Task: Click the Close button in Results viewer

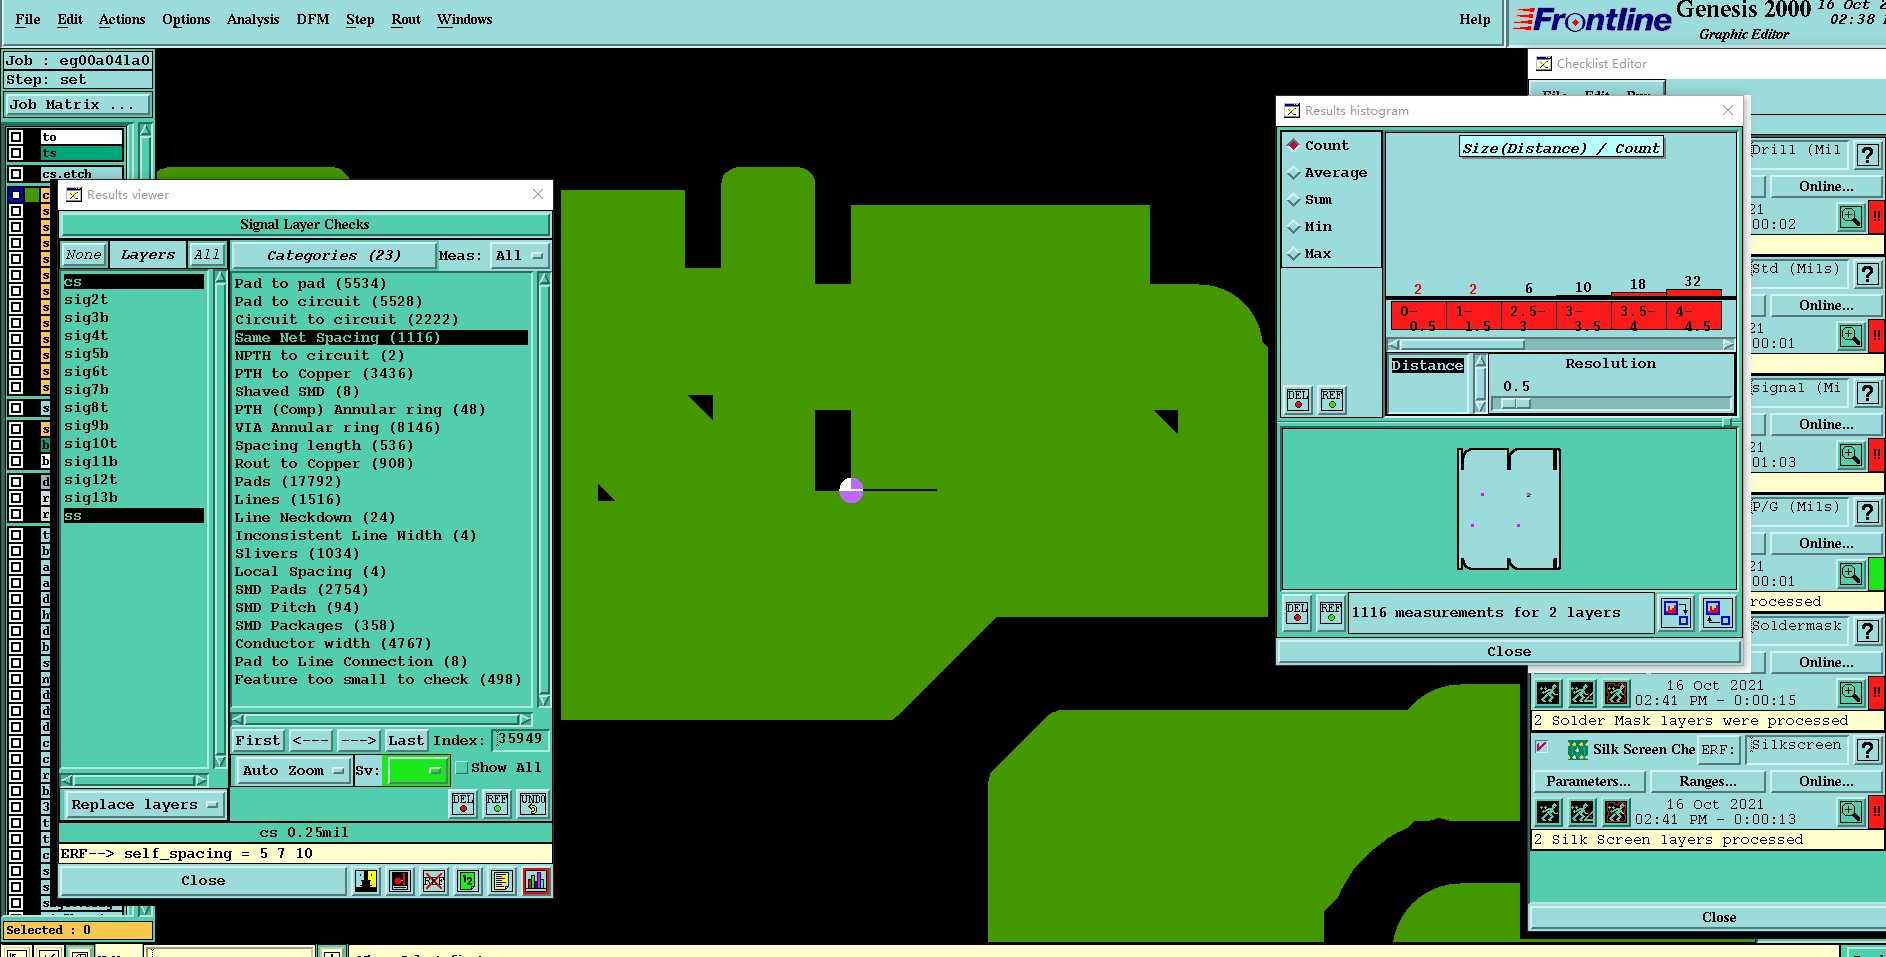Action: [x=203, y=881]
